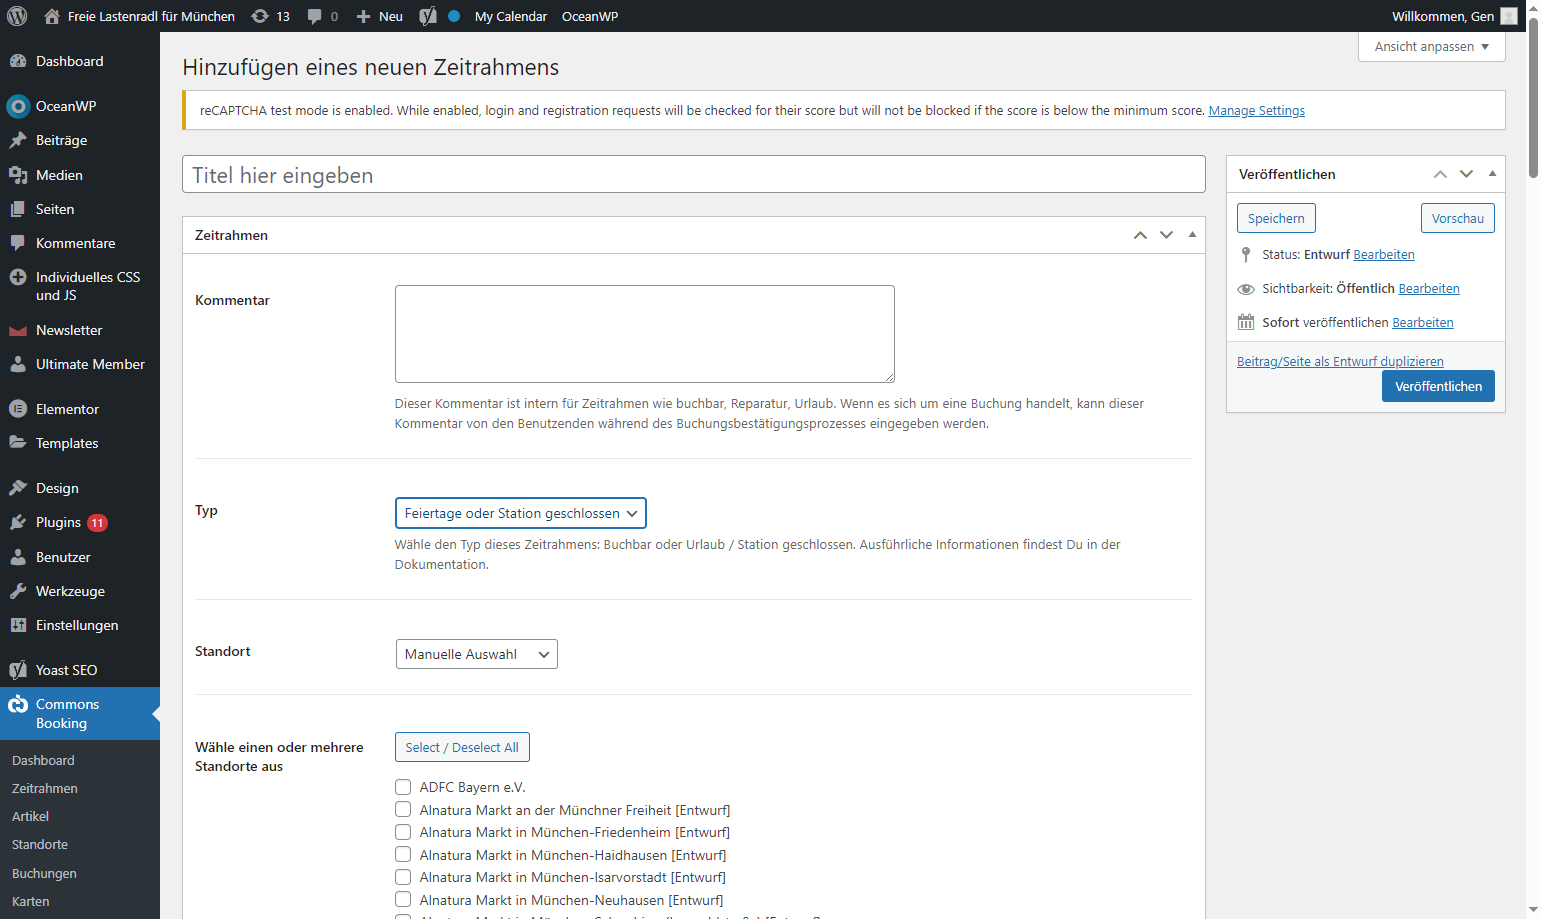
Task: Check the ADFC Bayern e.V. checkbox
Action: tap(403, 787)
